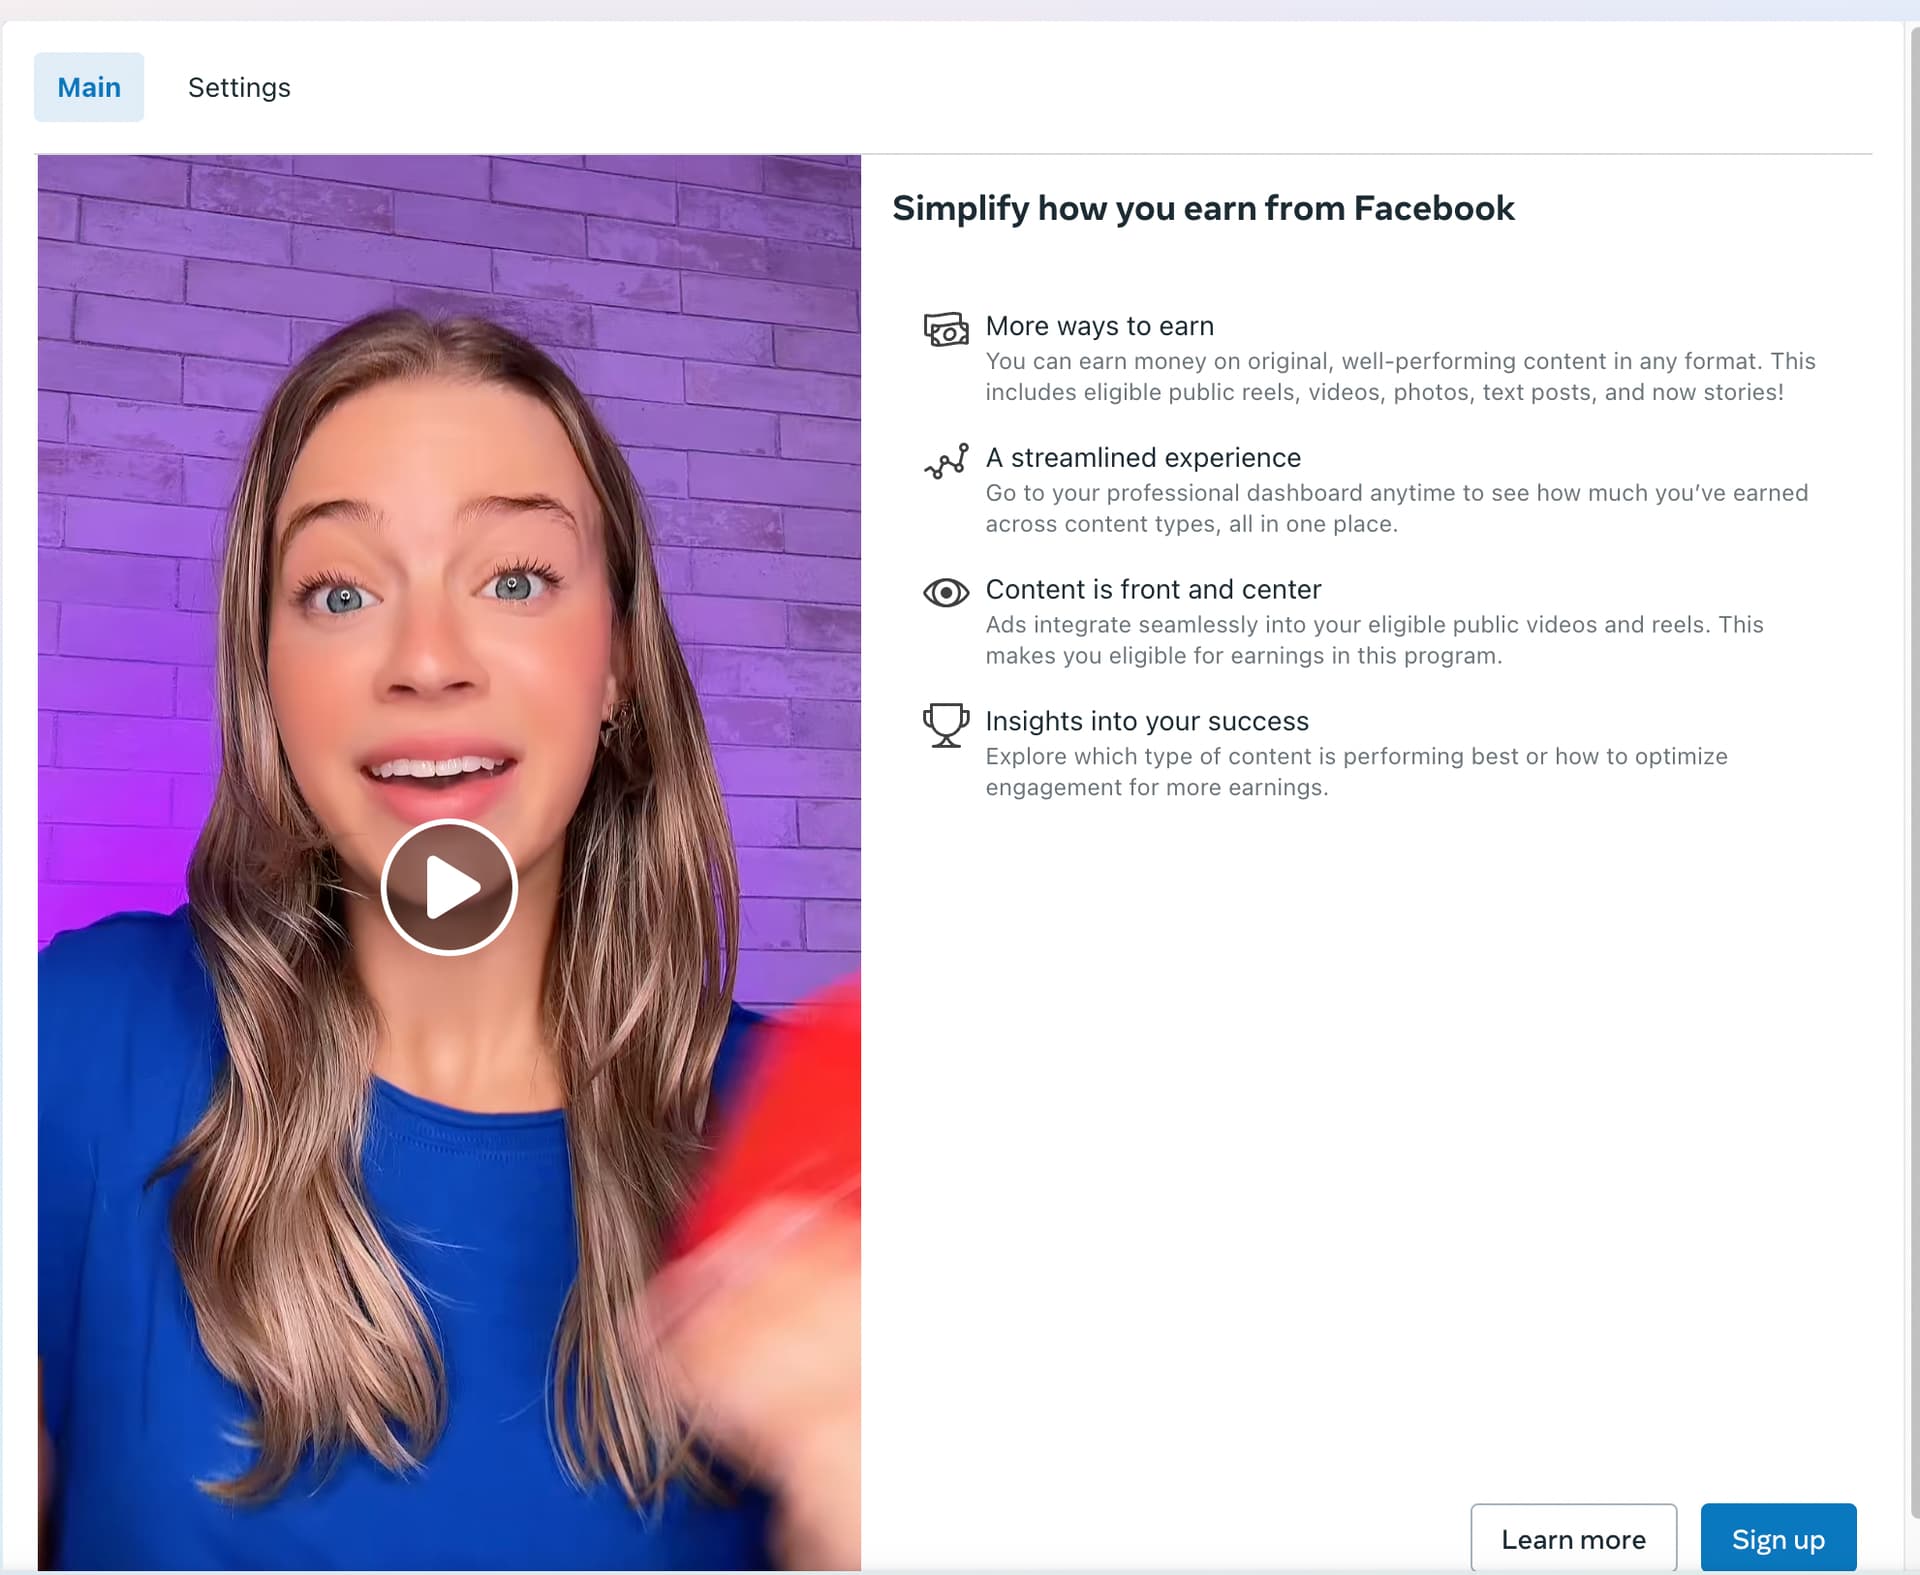Viewport: 1920px width, 1575px height.
Task: Select the Main tab
Action: pos(89,88)
